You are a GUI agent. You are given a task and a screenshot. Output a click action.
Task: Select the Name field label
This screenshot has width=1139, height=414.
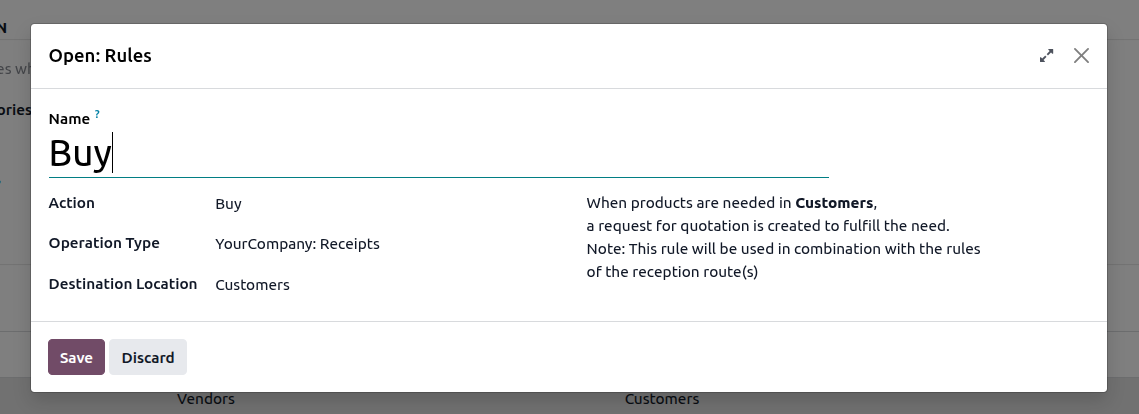pos(69,118)
